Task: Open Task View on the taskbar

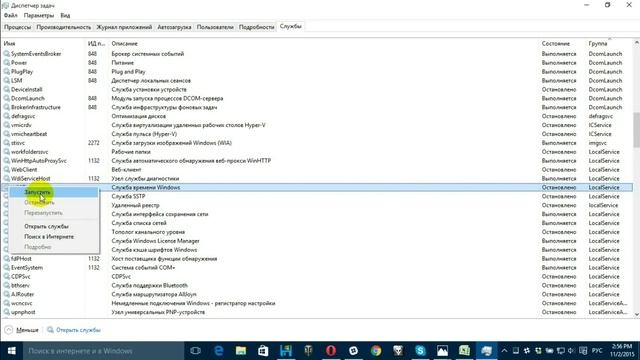Action: click(x=196, y=351)
